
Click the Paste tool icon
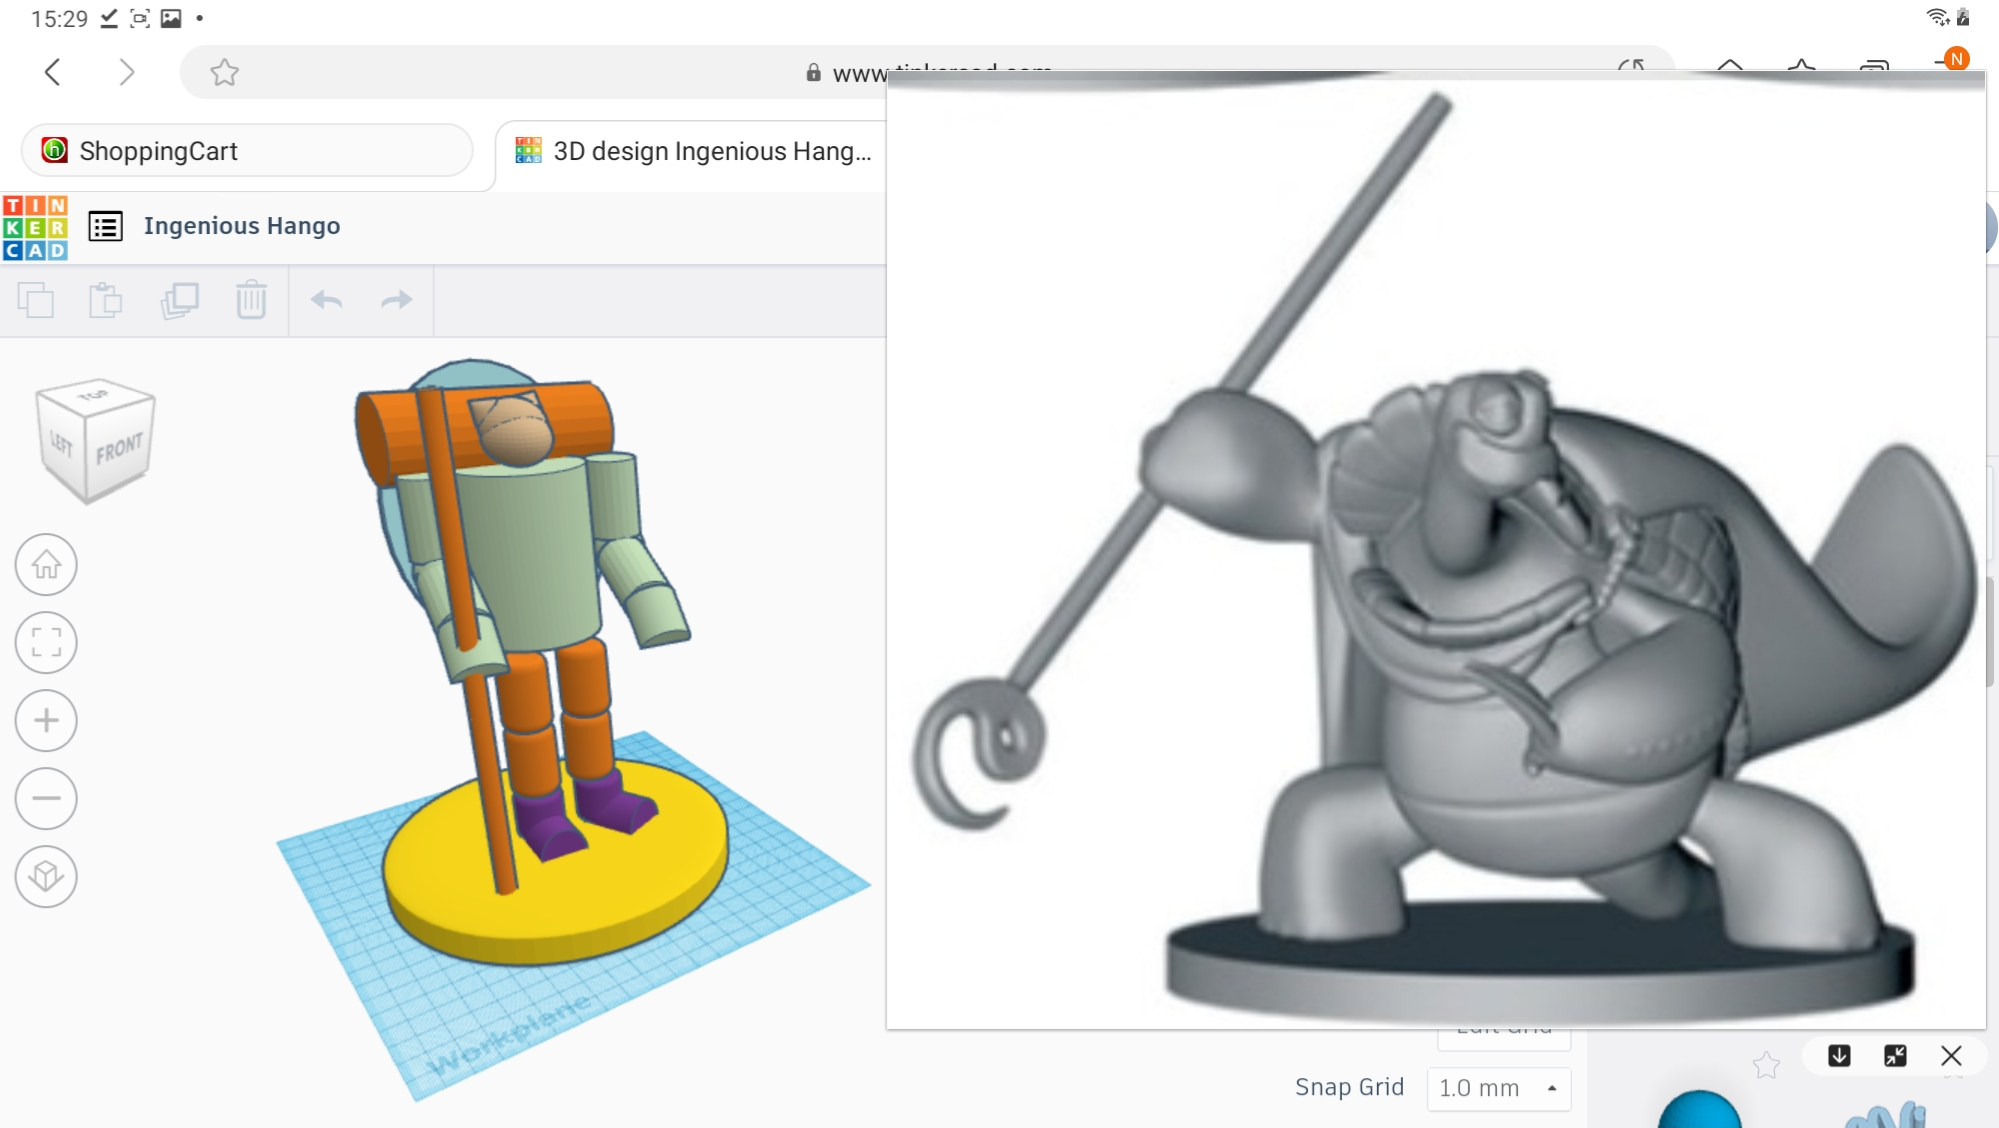105,300
